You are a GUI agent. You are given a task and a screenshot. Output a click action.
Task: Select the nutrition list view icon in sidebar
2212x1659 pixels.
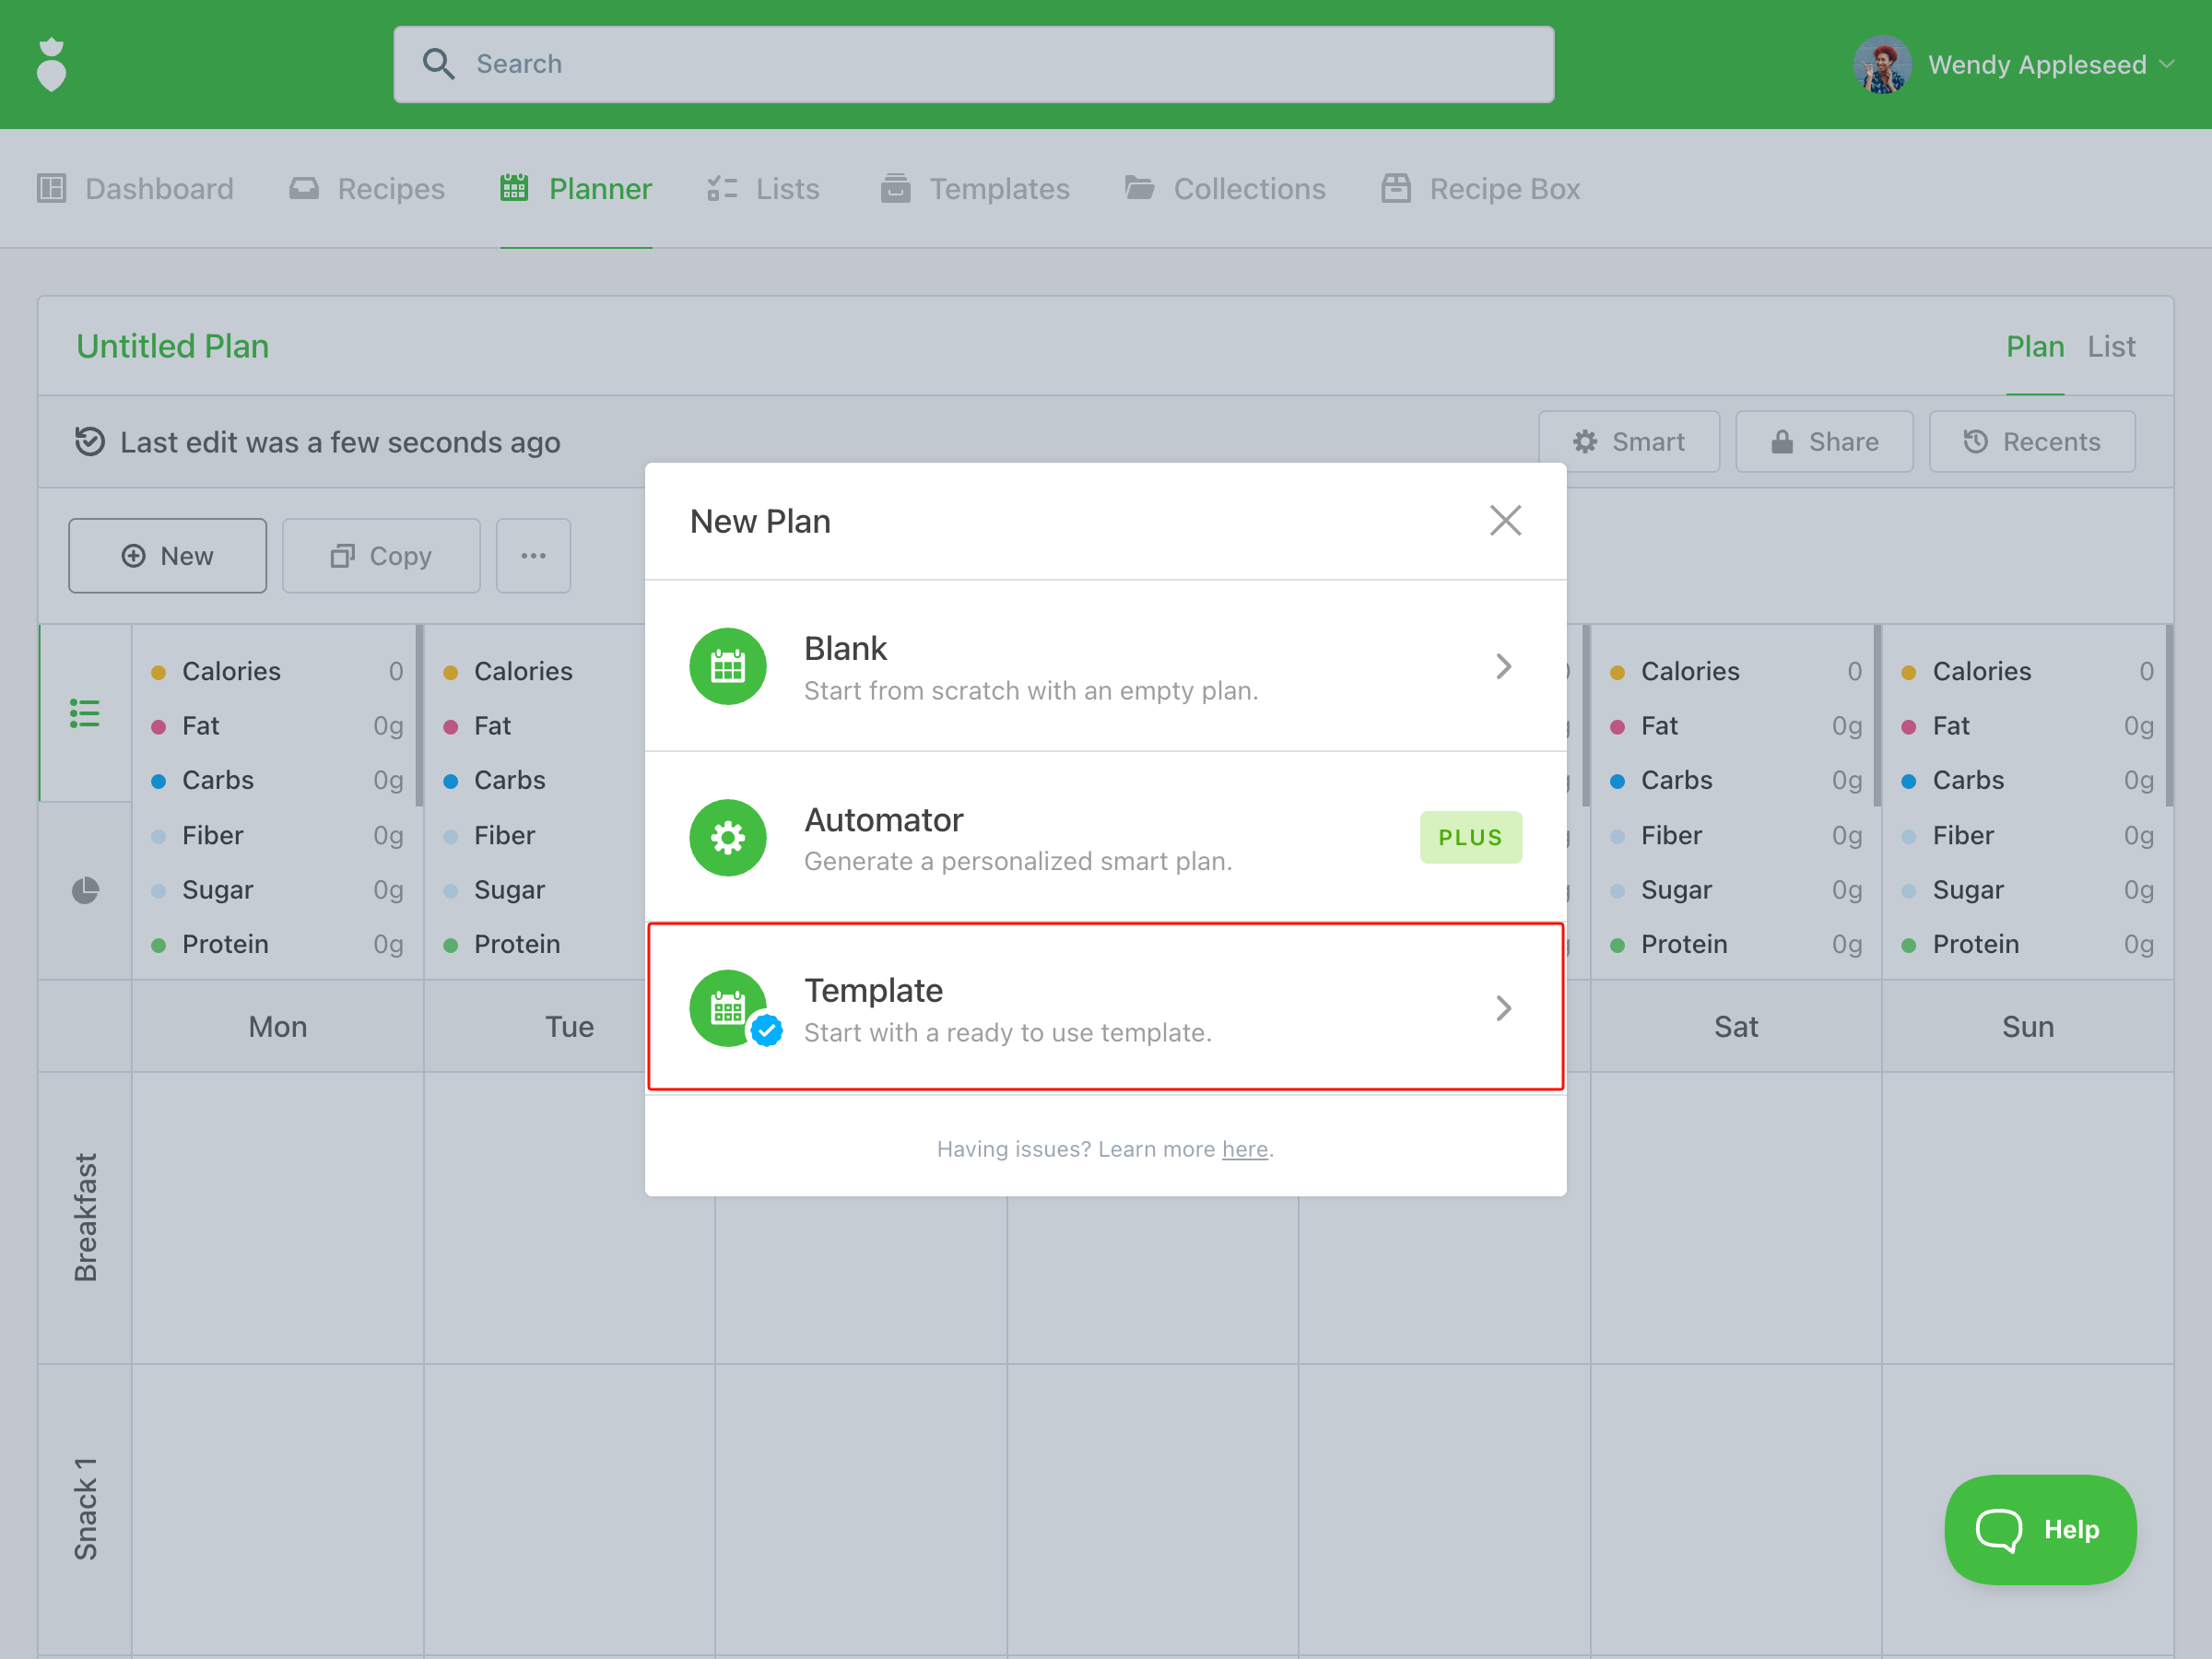coord(85,713)
